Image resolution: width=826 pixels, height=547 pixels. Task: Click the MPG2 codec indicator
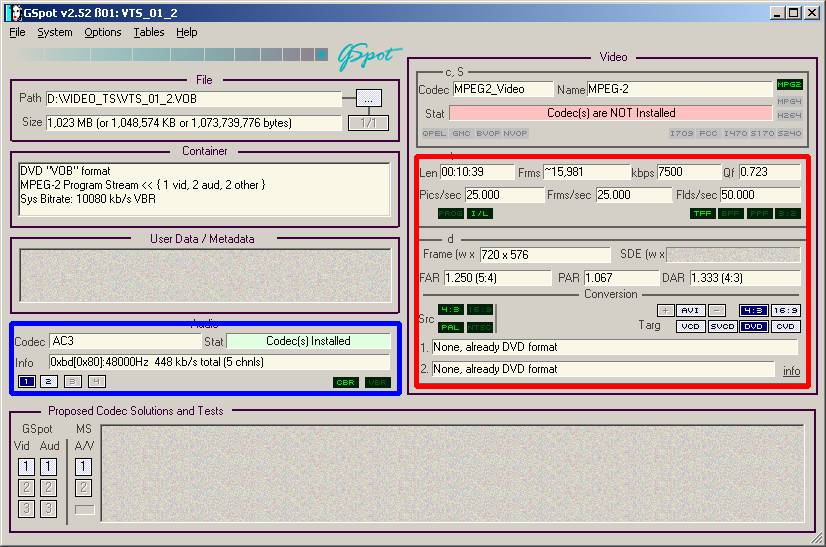pos(789,84)
